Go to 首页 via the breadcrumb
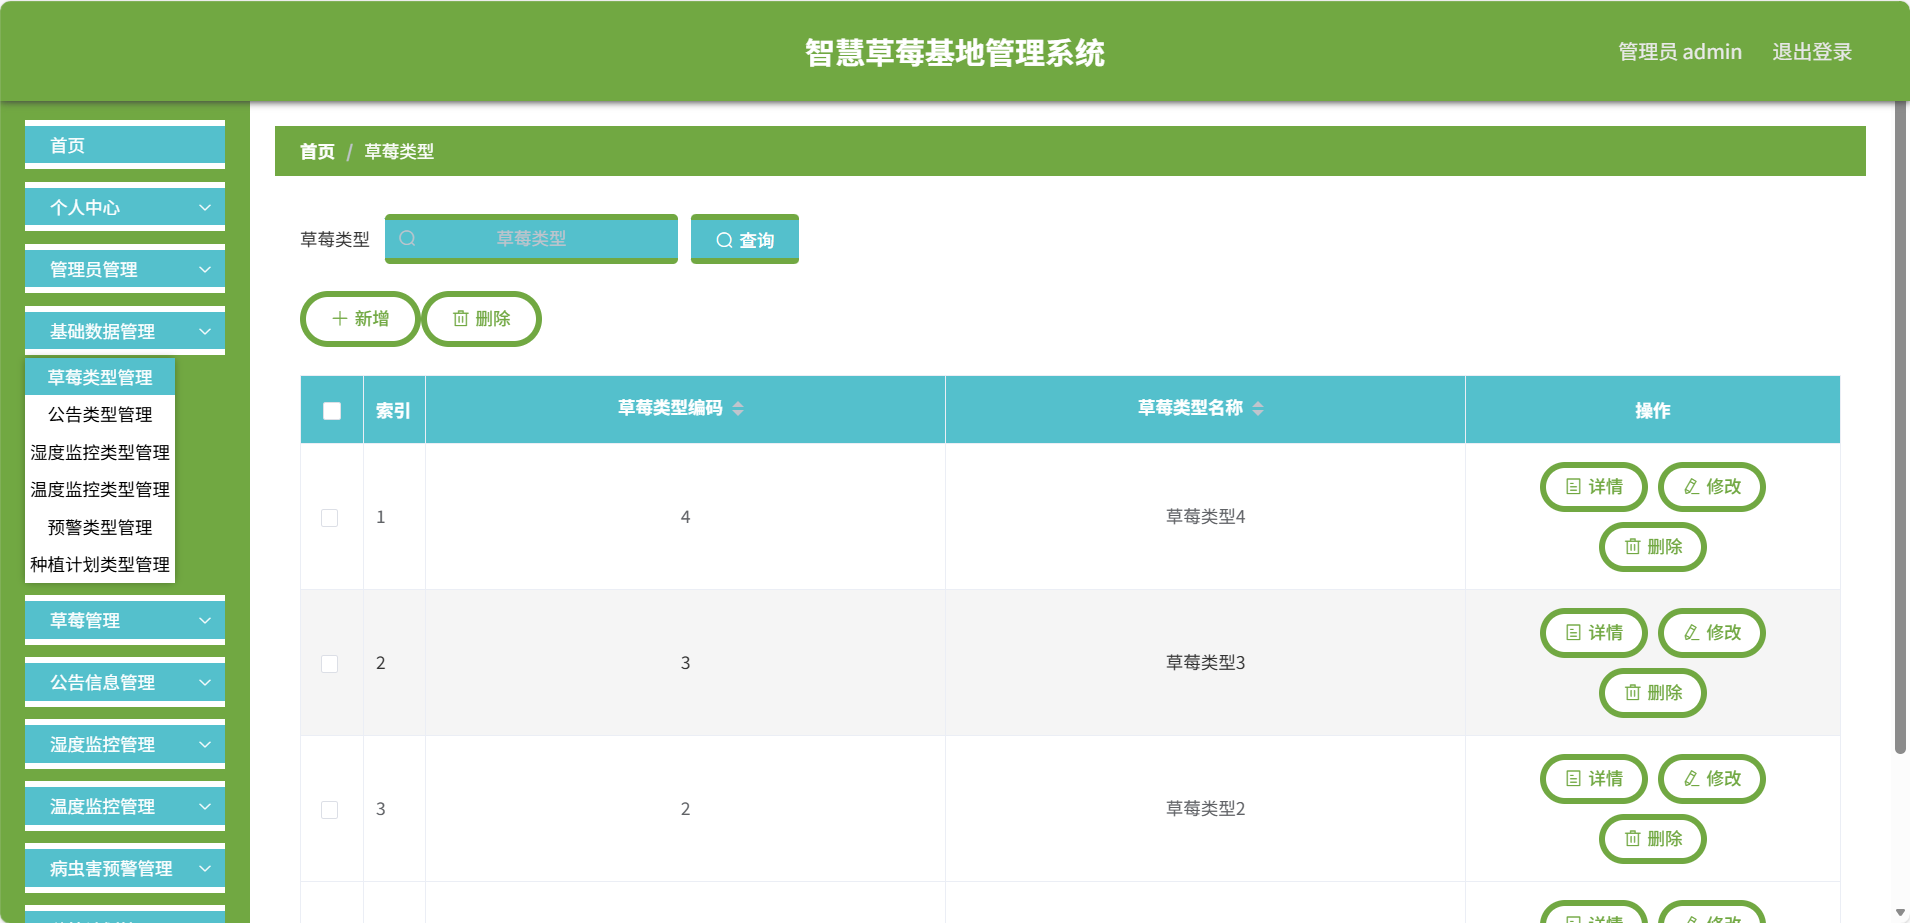The image size is (1910, 923). coord(317,151)
